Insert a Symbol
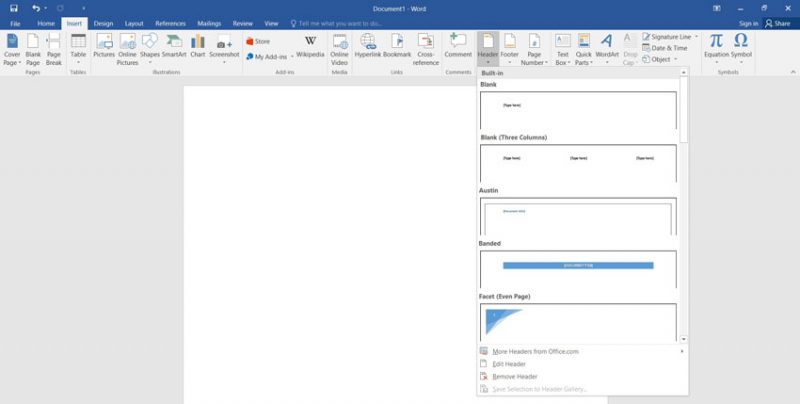800x404 pixels. 741,49
